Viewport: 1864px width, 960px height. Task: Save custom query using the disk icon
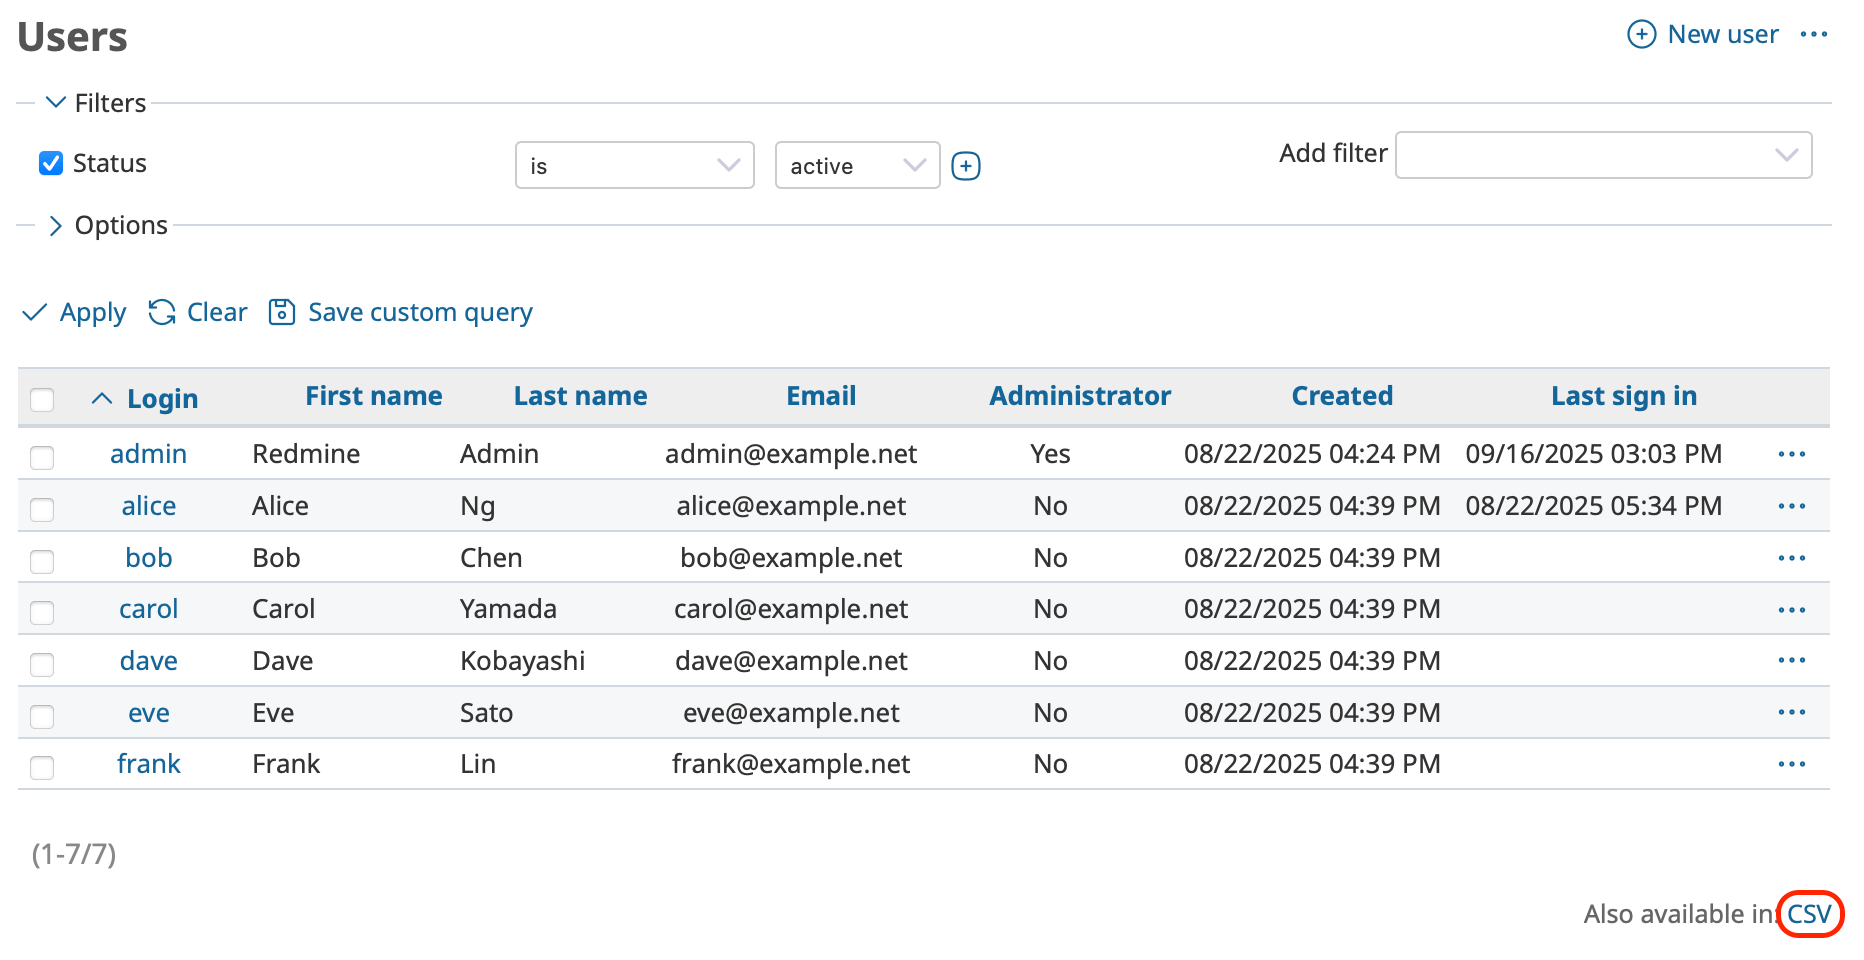281,312
